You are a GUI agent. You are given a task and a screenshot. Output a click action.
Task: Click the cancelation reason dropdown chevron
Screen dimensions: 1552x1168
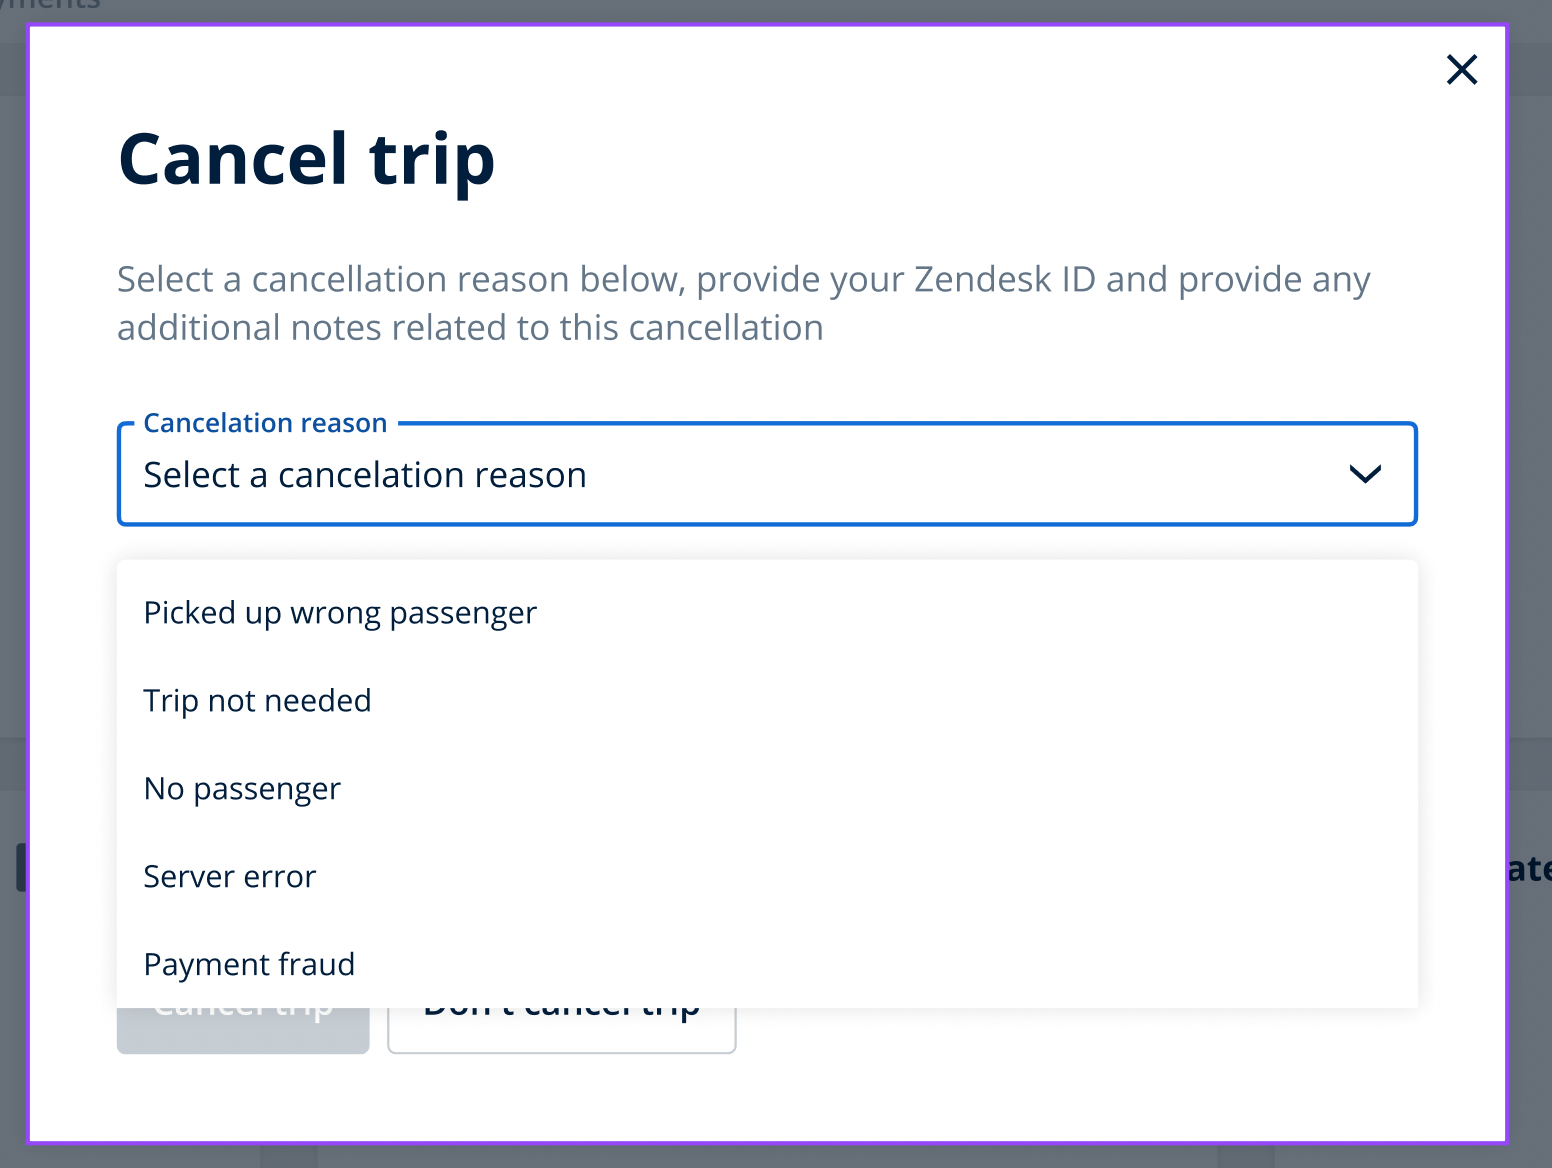tap(1365, 474)
